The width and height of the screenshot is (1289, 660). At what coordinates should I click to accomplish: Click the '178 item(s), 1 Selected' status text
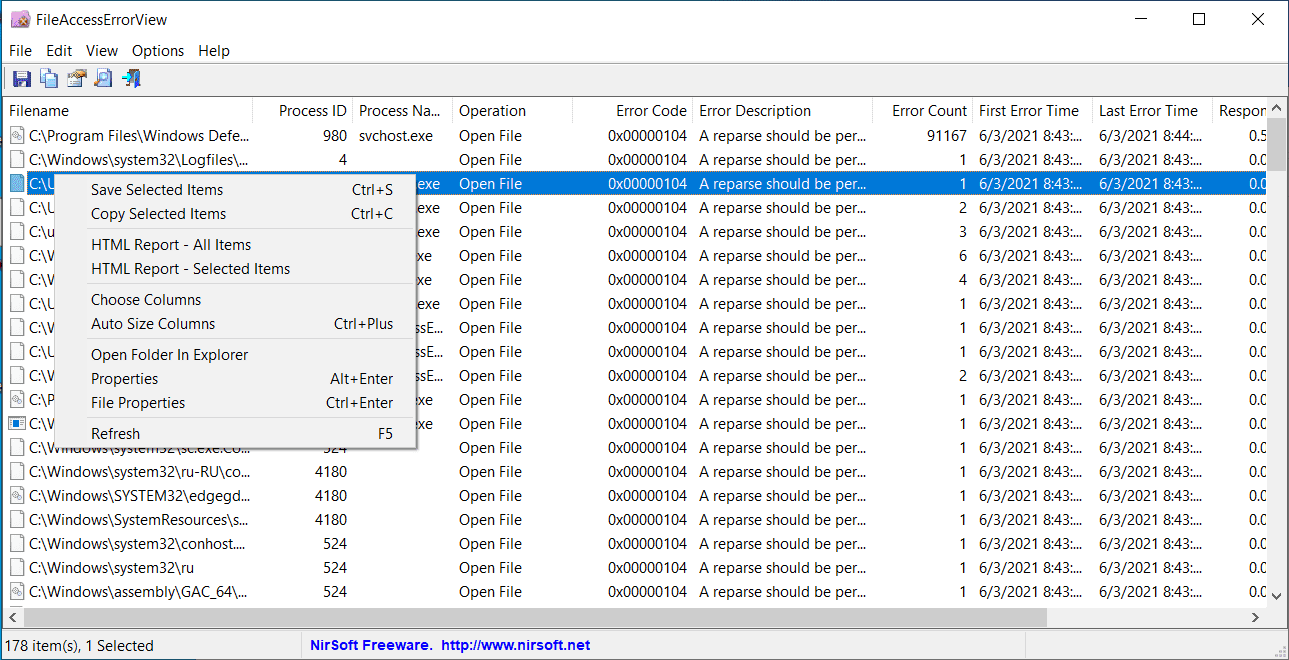pos(80,646)
